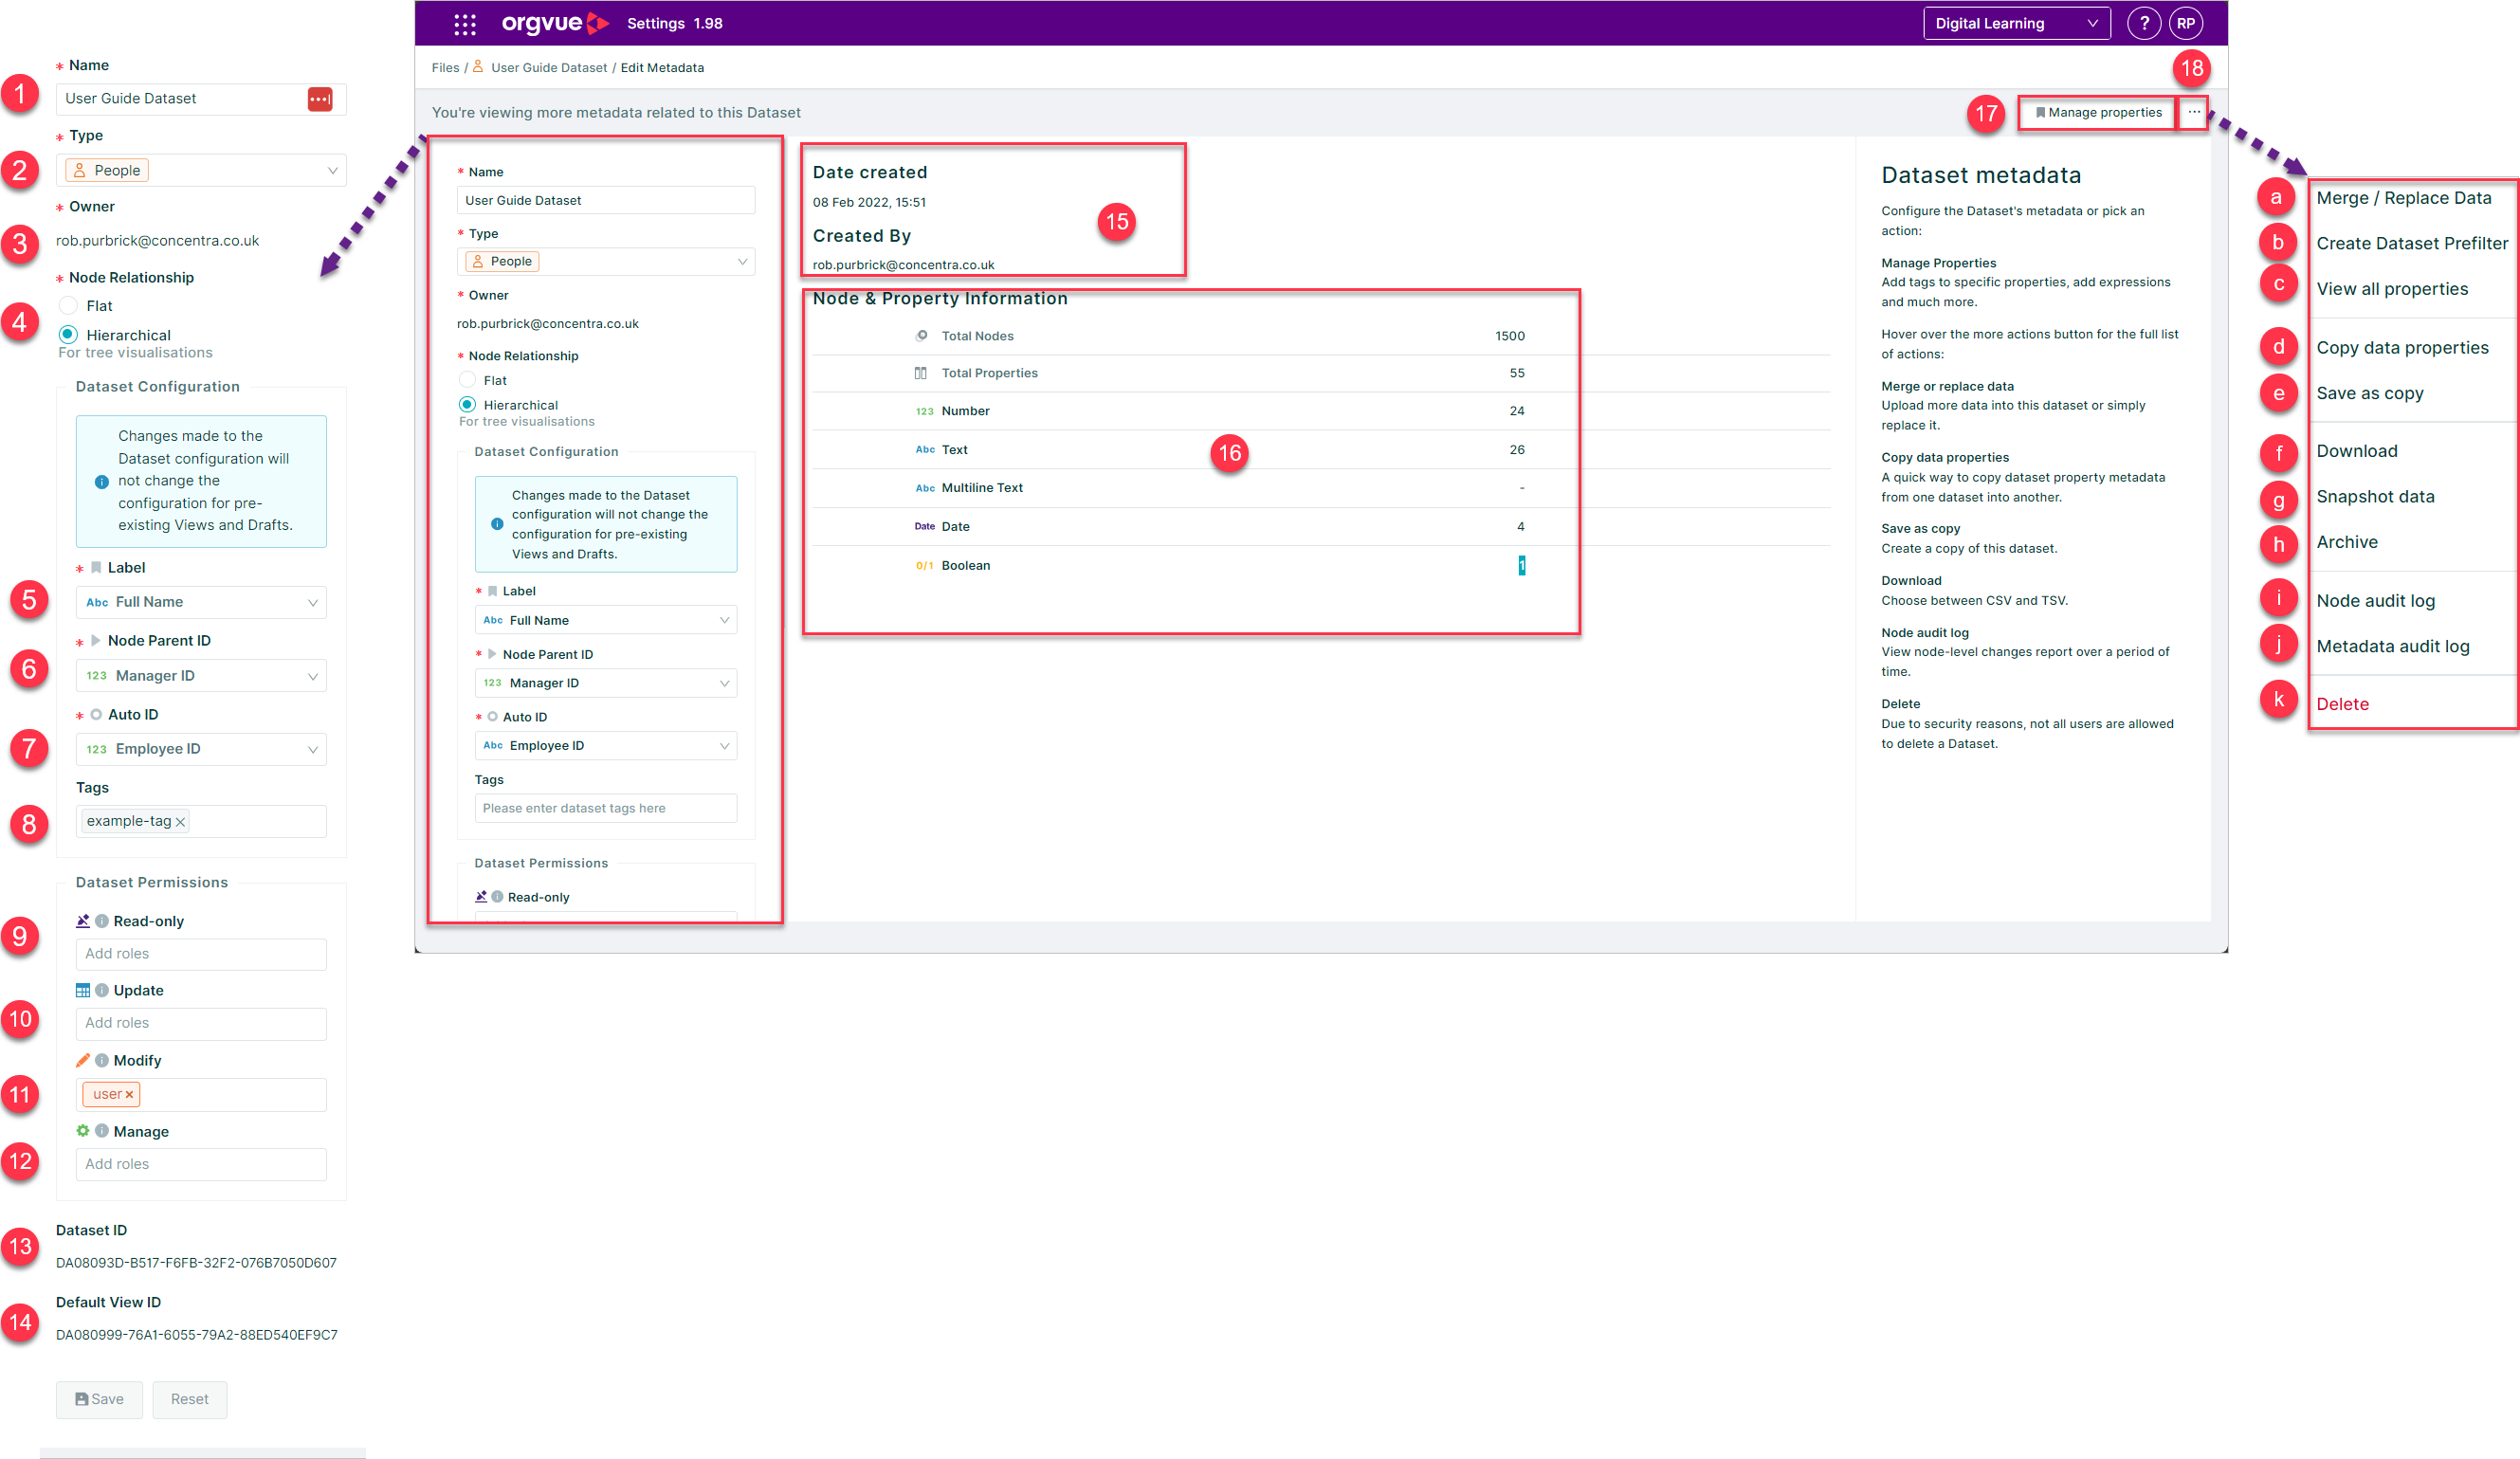This screenshot has height=1459, width=2520.
Task: Open Manager ID dropdown in enlarged panel
Action: [201, 677]
